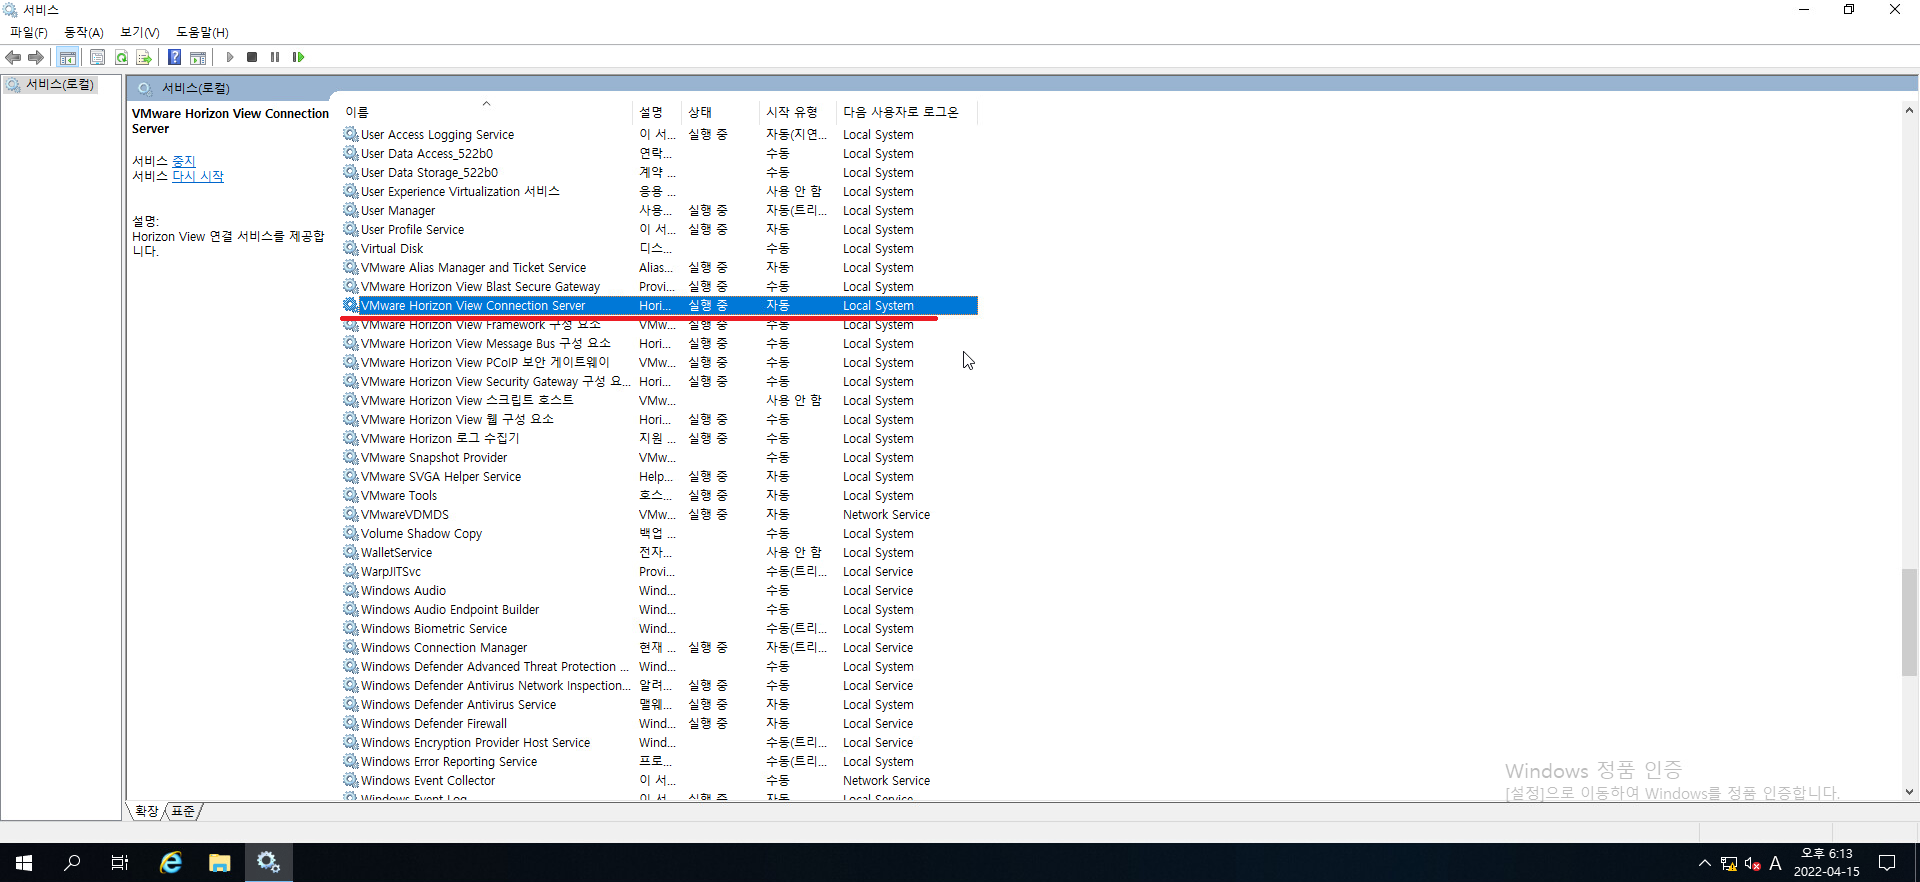
Task: Click the Start Service play icon
Action: (230, 57)
